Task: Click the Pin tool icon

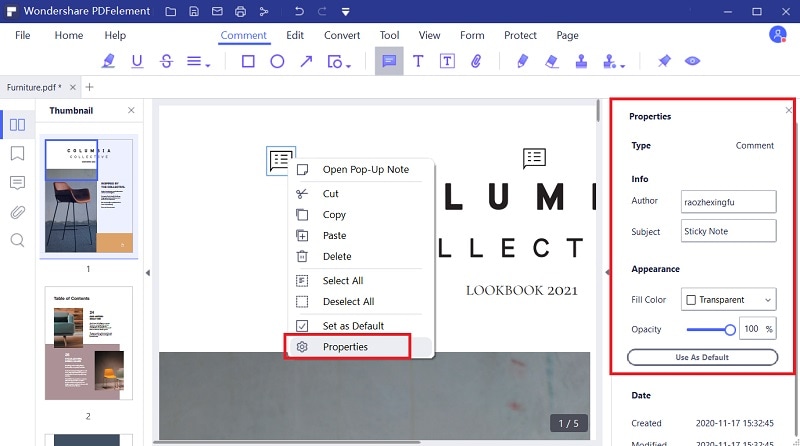Action: [664, 61]
